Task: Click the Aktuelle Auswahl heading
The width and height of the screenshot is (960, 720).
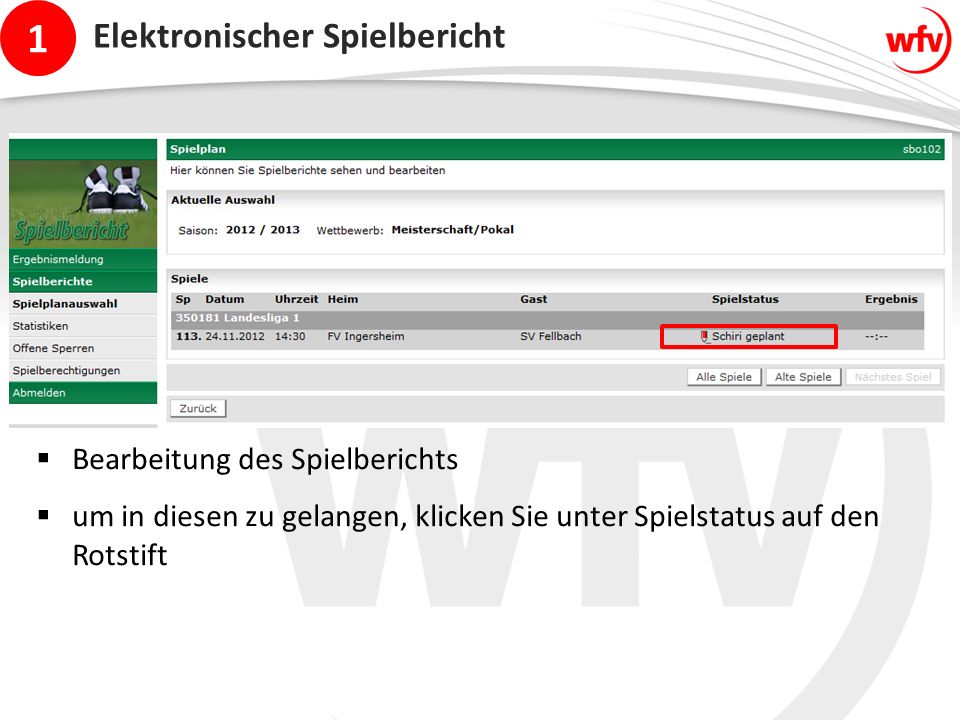Action: click(223, 200)
